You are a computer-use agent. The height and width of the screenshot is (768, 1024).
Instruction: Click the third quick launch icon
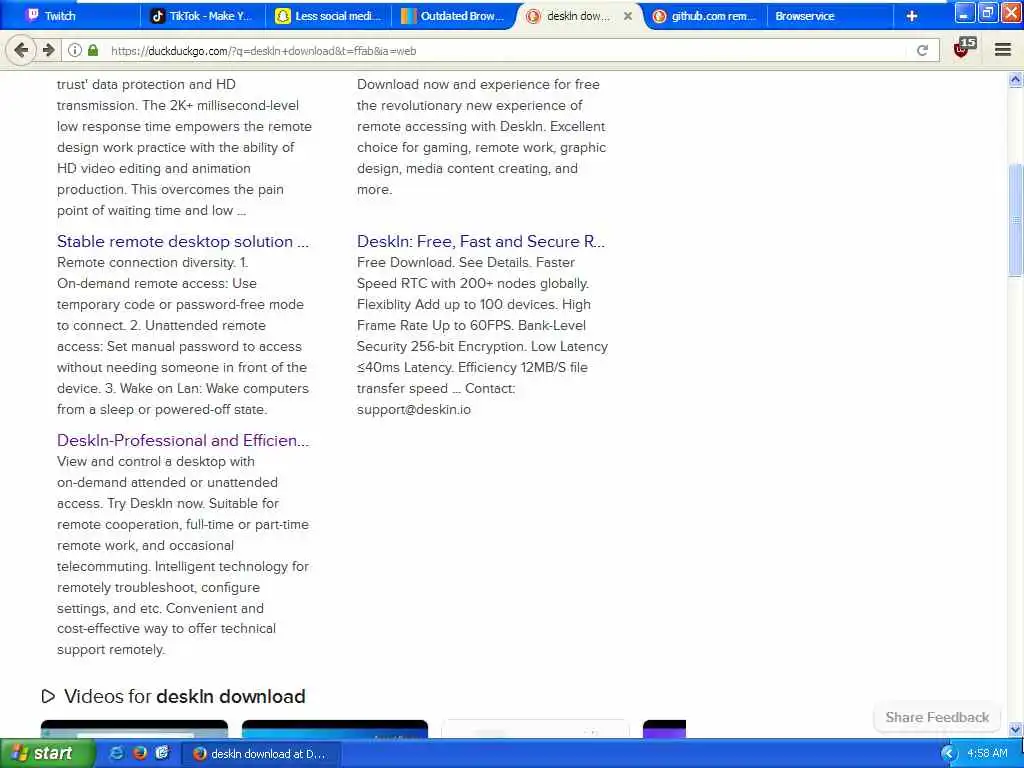click(162, 753)
